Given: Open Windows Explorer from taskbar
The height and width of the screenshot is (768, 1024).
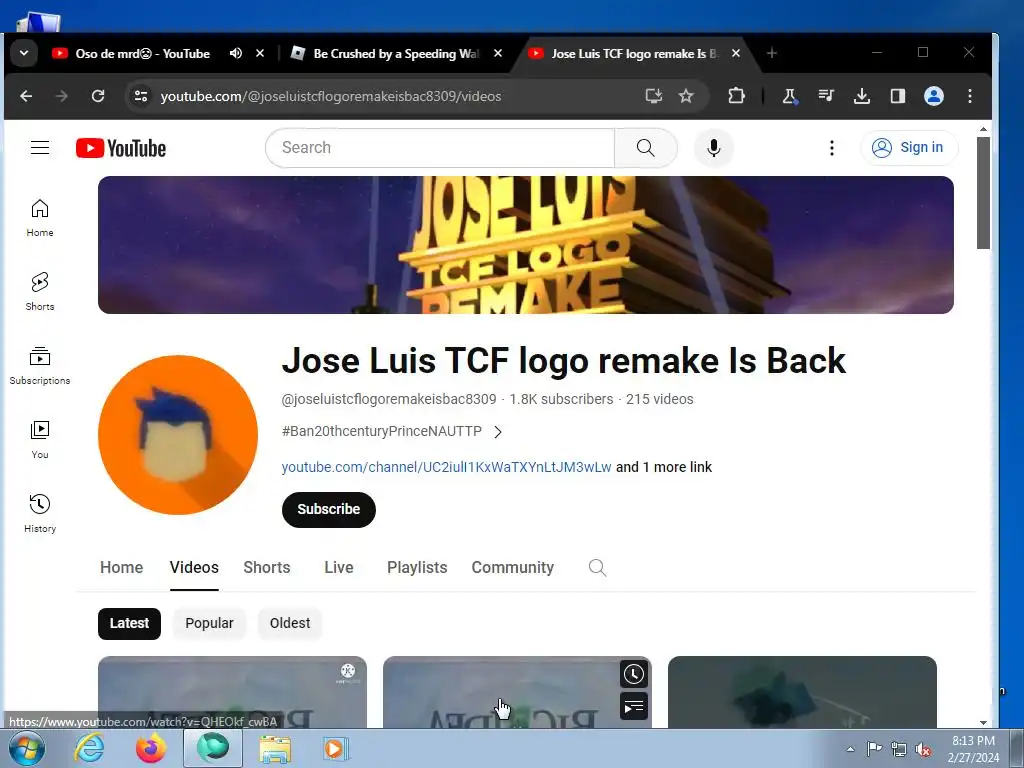Looking at the screenshot, I should coord(275,748).
